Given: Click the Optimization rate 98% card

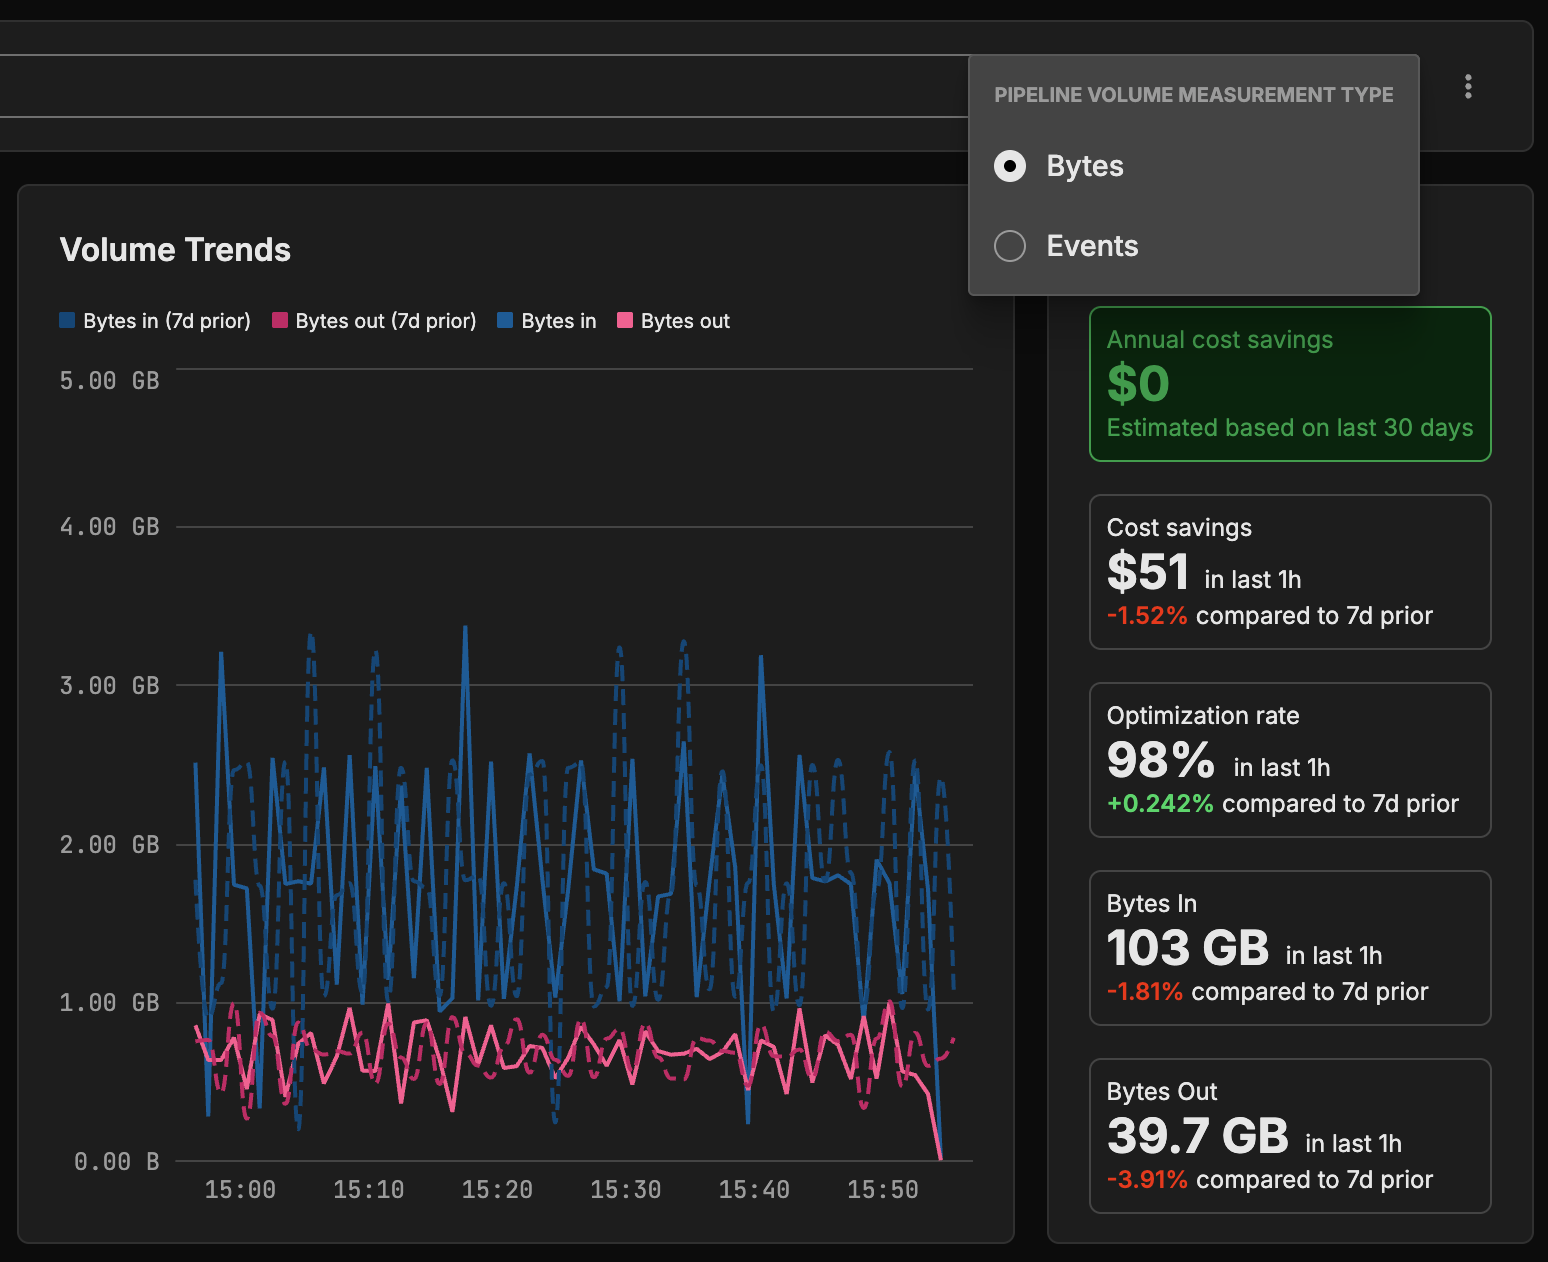Looking at the screenshot, I should click(1289, 760).
